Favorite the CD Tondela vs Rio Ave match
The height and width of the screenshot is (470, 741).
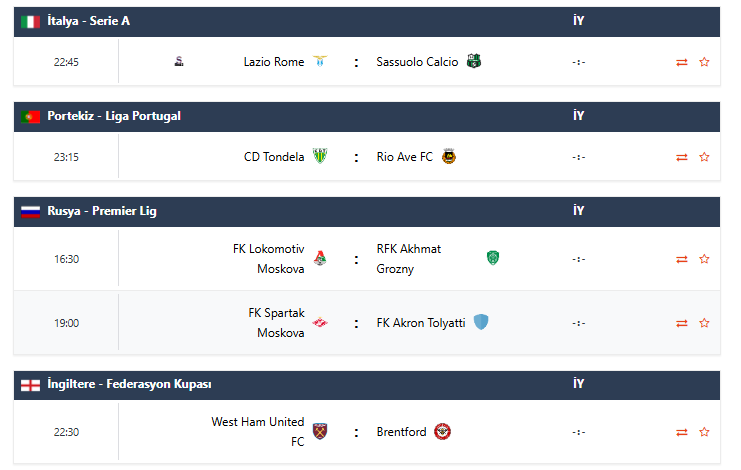704,157
